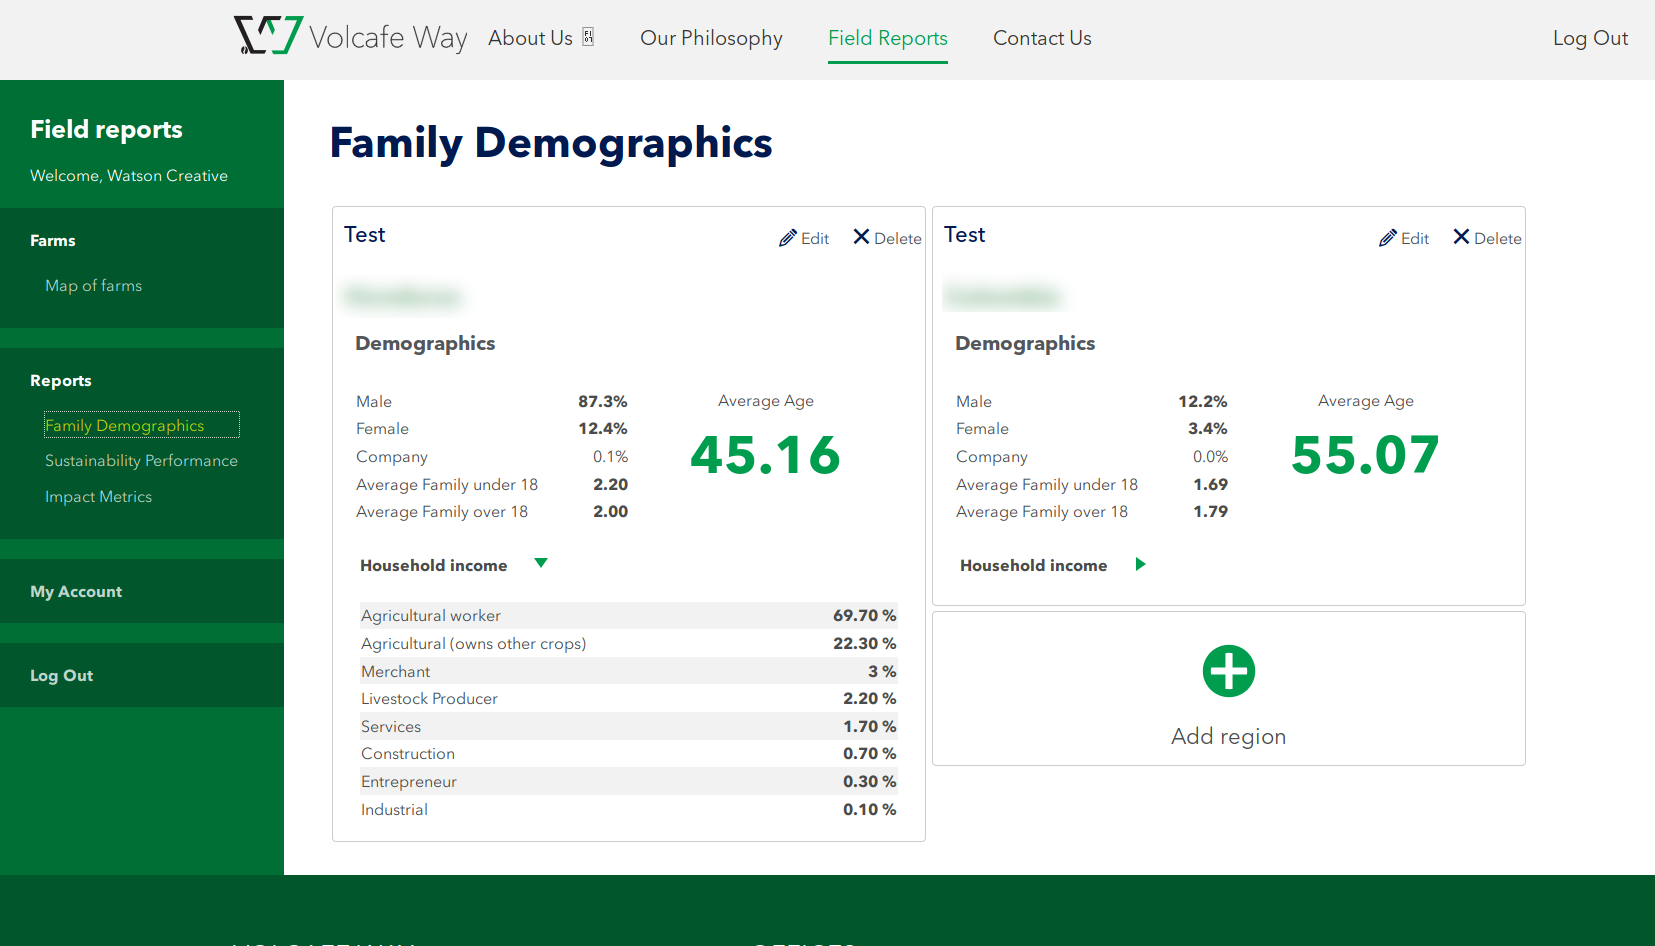Viewport: 1655px width, 946px height.
Task: Click the X Delete icon in second region card
Action: pyautogui.click(x=1461, y=237)
